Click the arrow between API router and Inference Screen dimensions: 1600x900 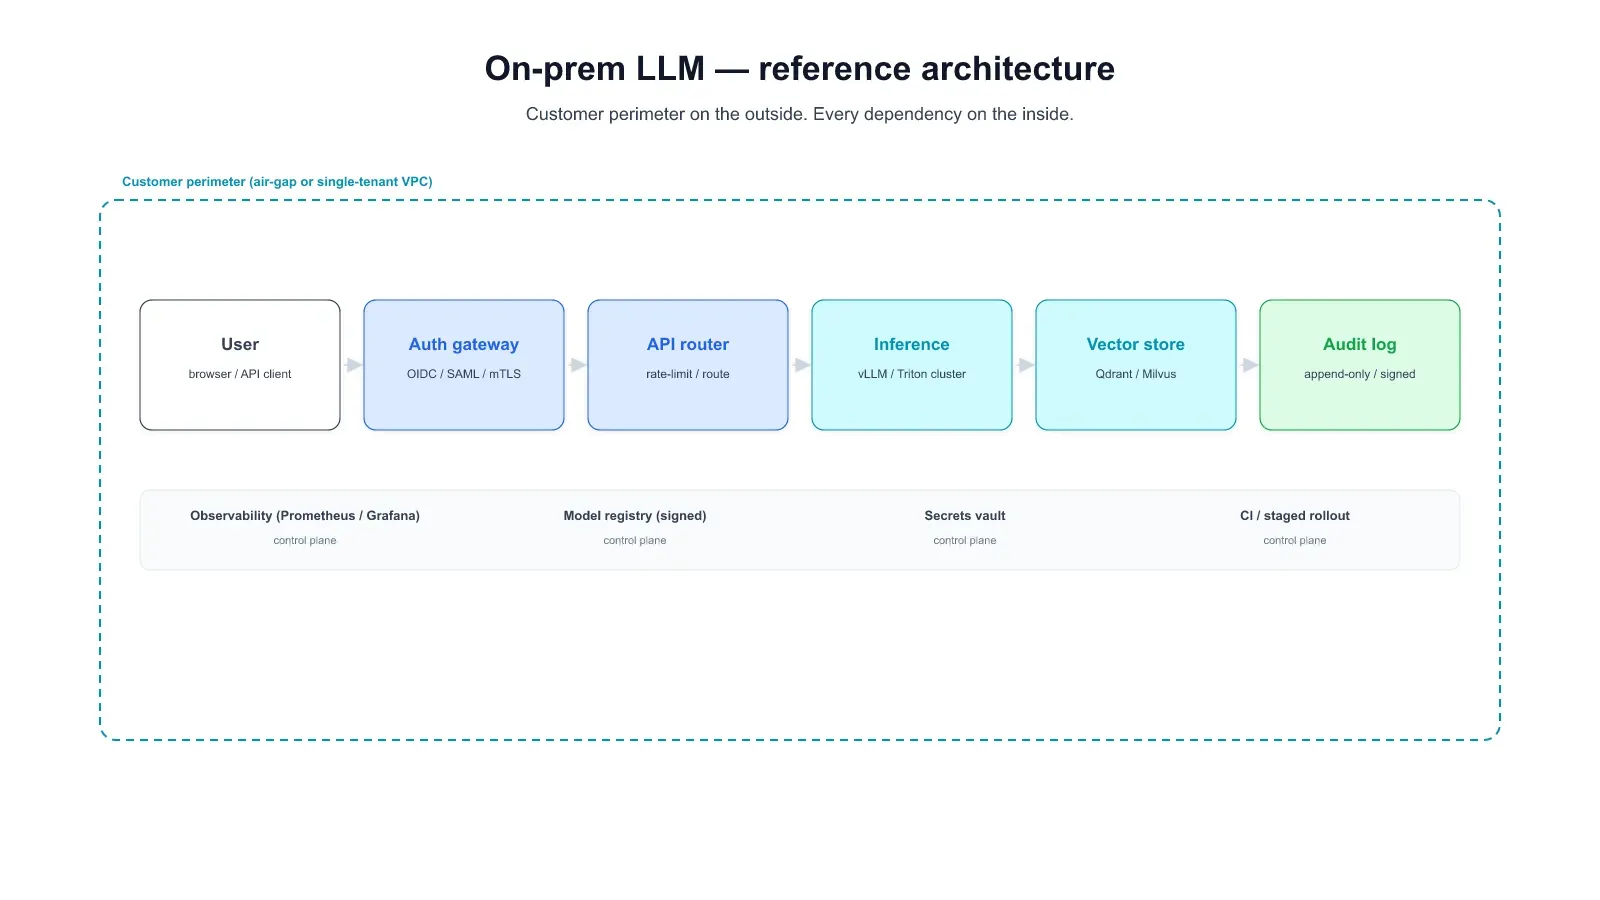click(801, 365)
